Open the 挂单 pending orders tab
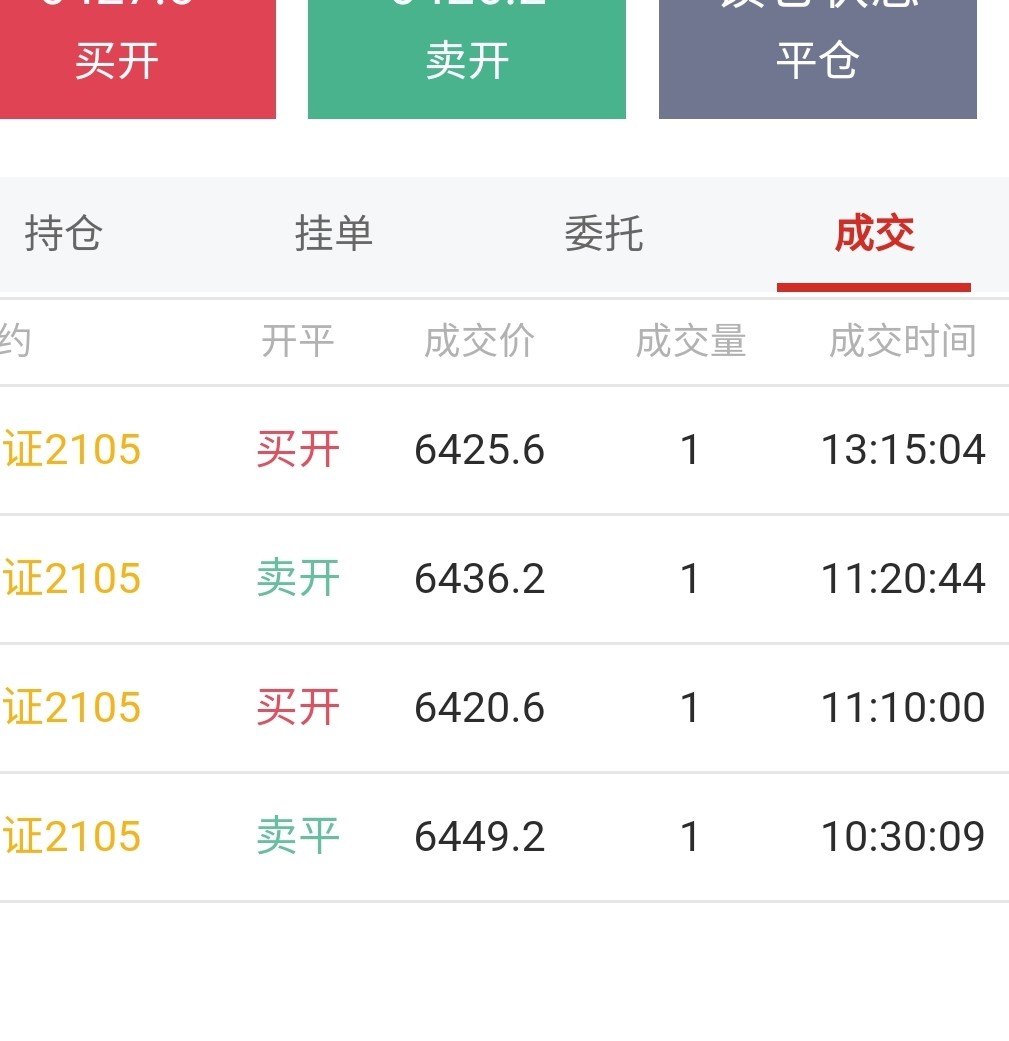Screen dimensions: 1009x1041 pos(334,234)
